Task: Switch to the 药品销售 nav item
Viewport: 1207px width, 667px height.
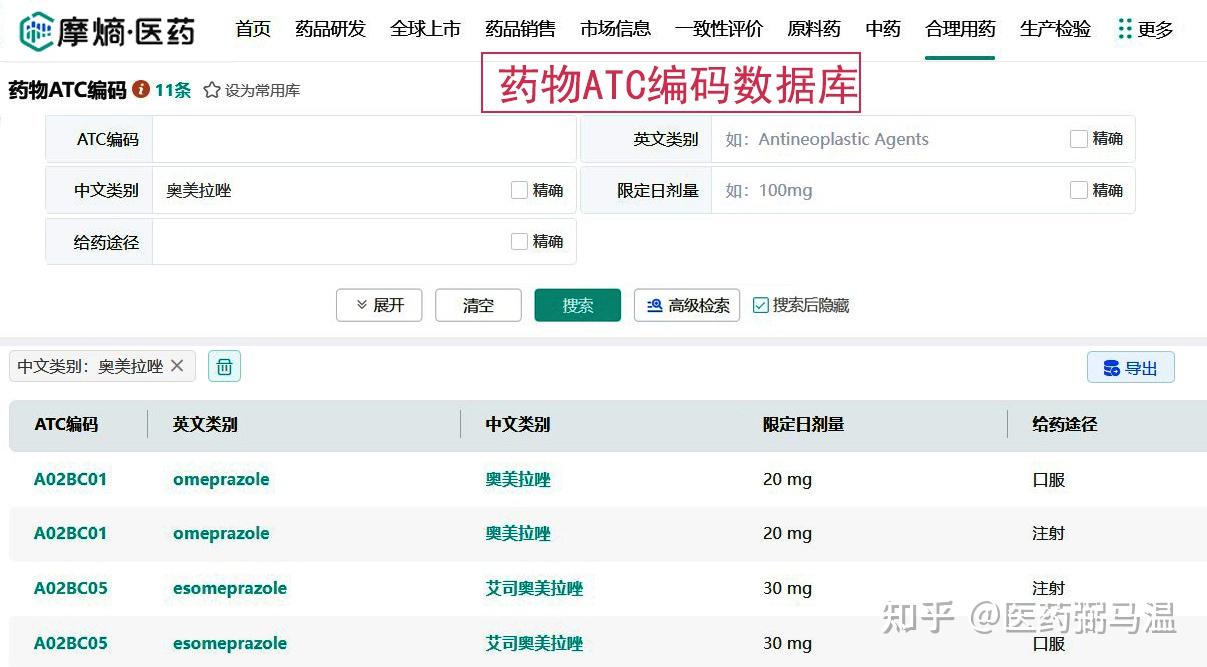Action: [520, 29]
